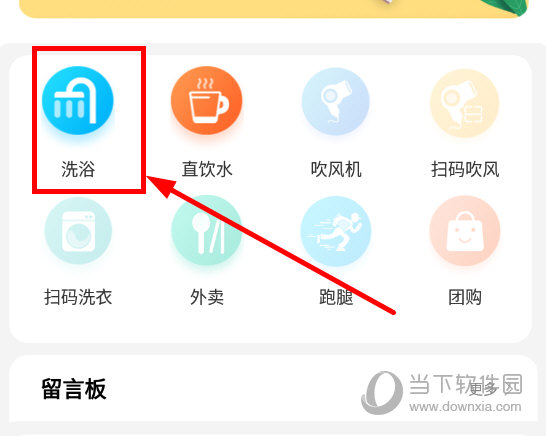Open the yellow 扫码吹风 icon
This screenshot has height=436, width=546.
(x=465, y=103)
